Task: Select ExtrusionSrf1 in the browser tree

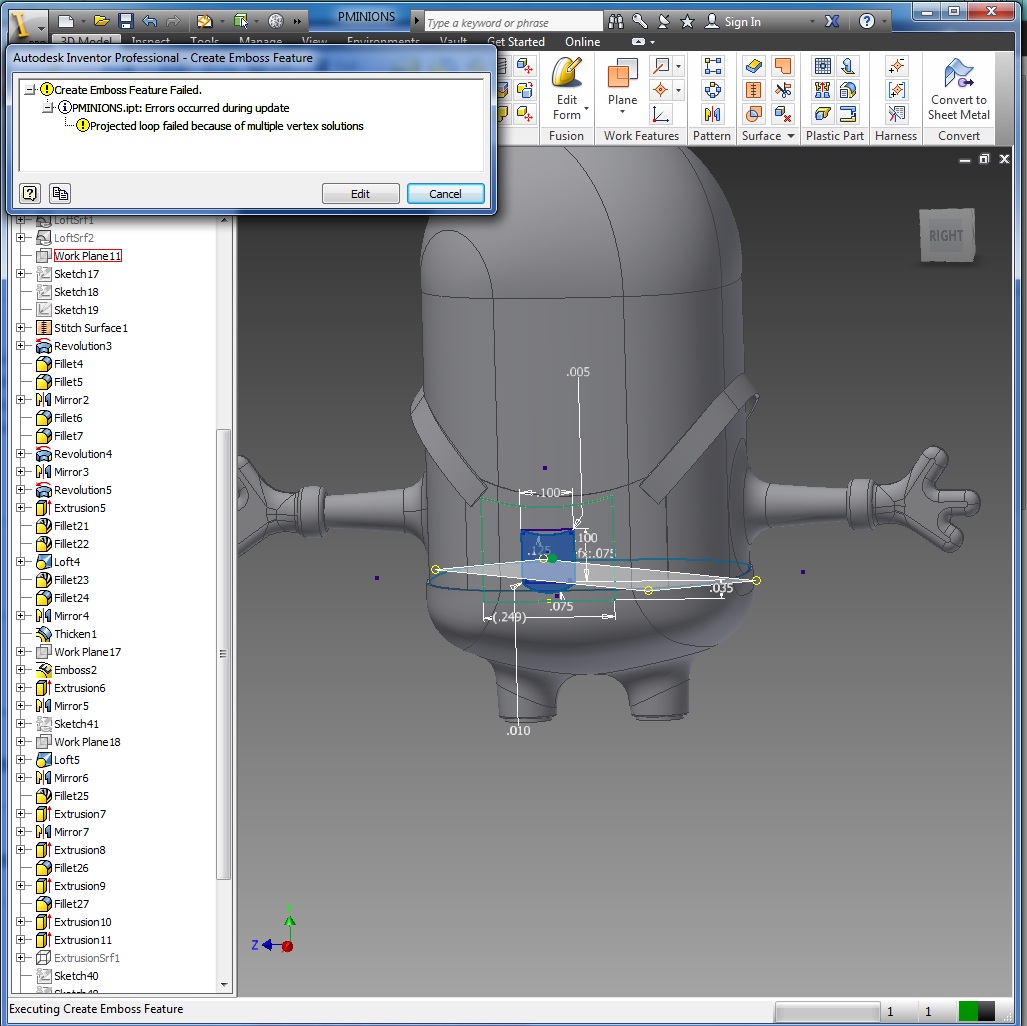Action: pyautogui.click(x=86, y=958)
